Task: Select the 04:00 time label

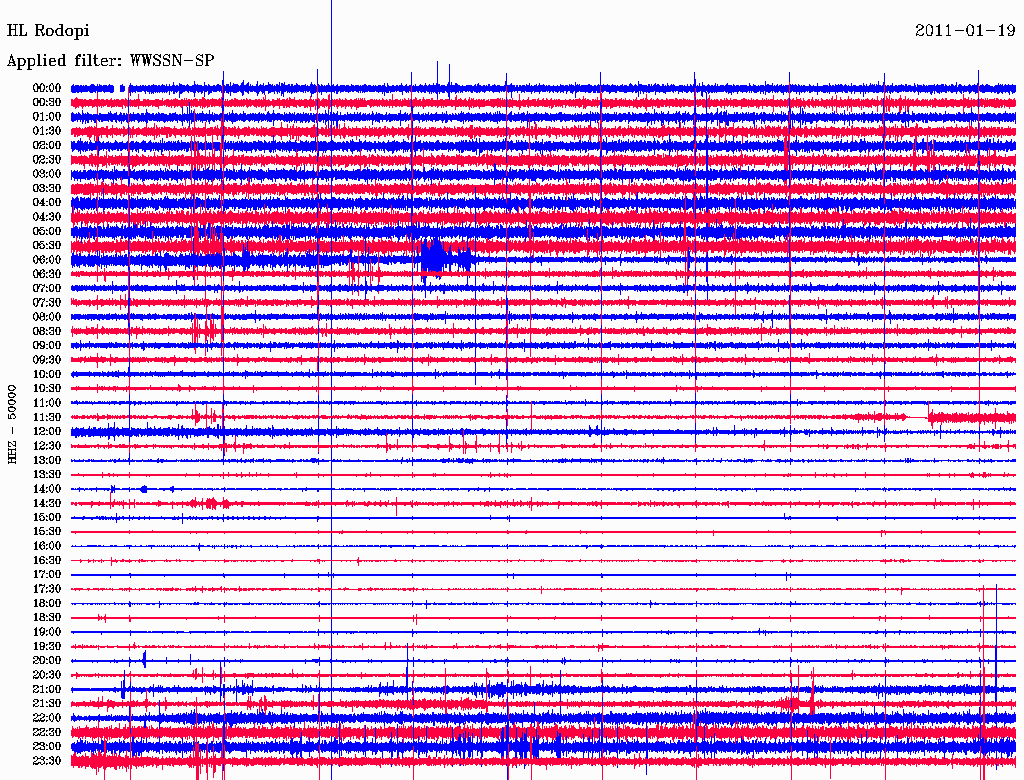Action: (47, 203)
